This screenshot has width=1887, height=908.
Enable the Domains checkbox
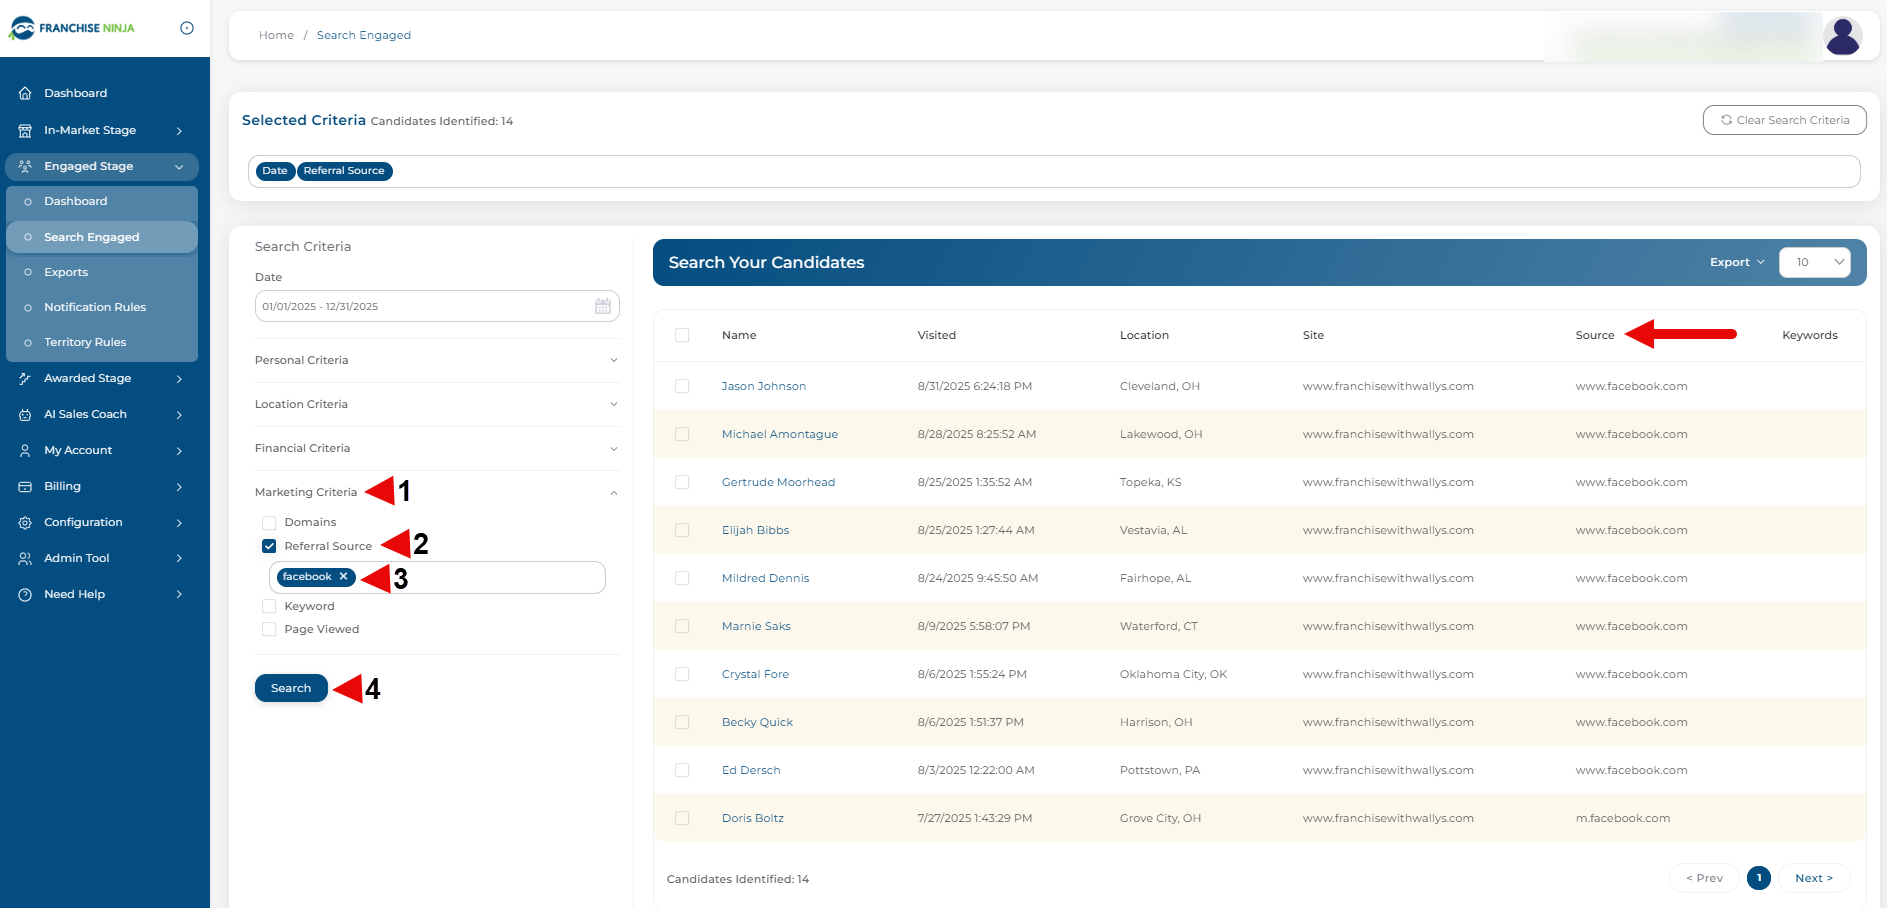coord(269,523)
